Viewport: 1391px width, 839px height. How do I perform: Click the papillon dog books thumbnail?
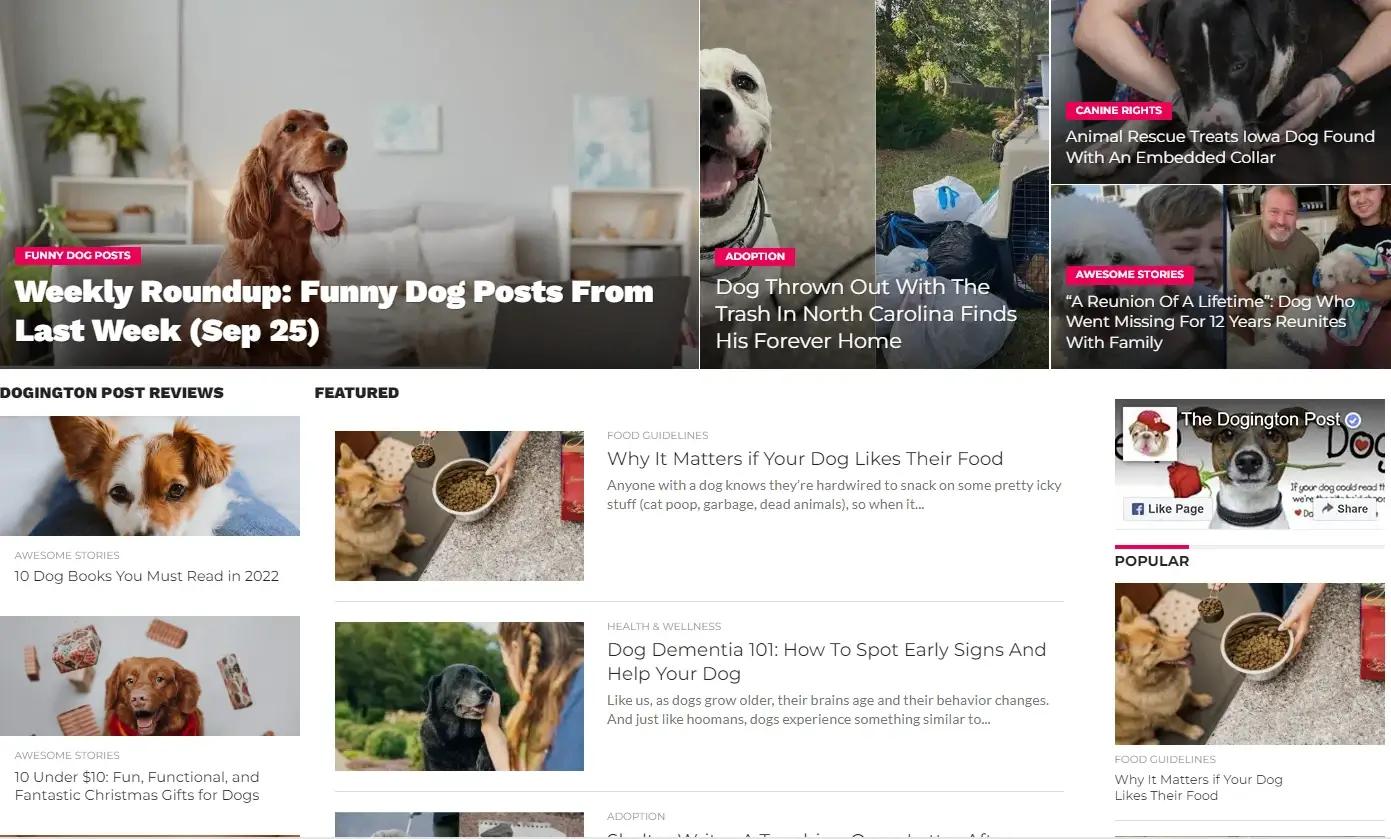pos(150,476)
